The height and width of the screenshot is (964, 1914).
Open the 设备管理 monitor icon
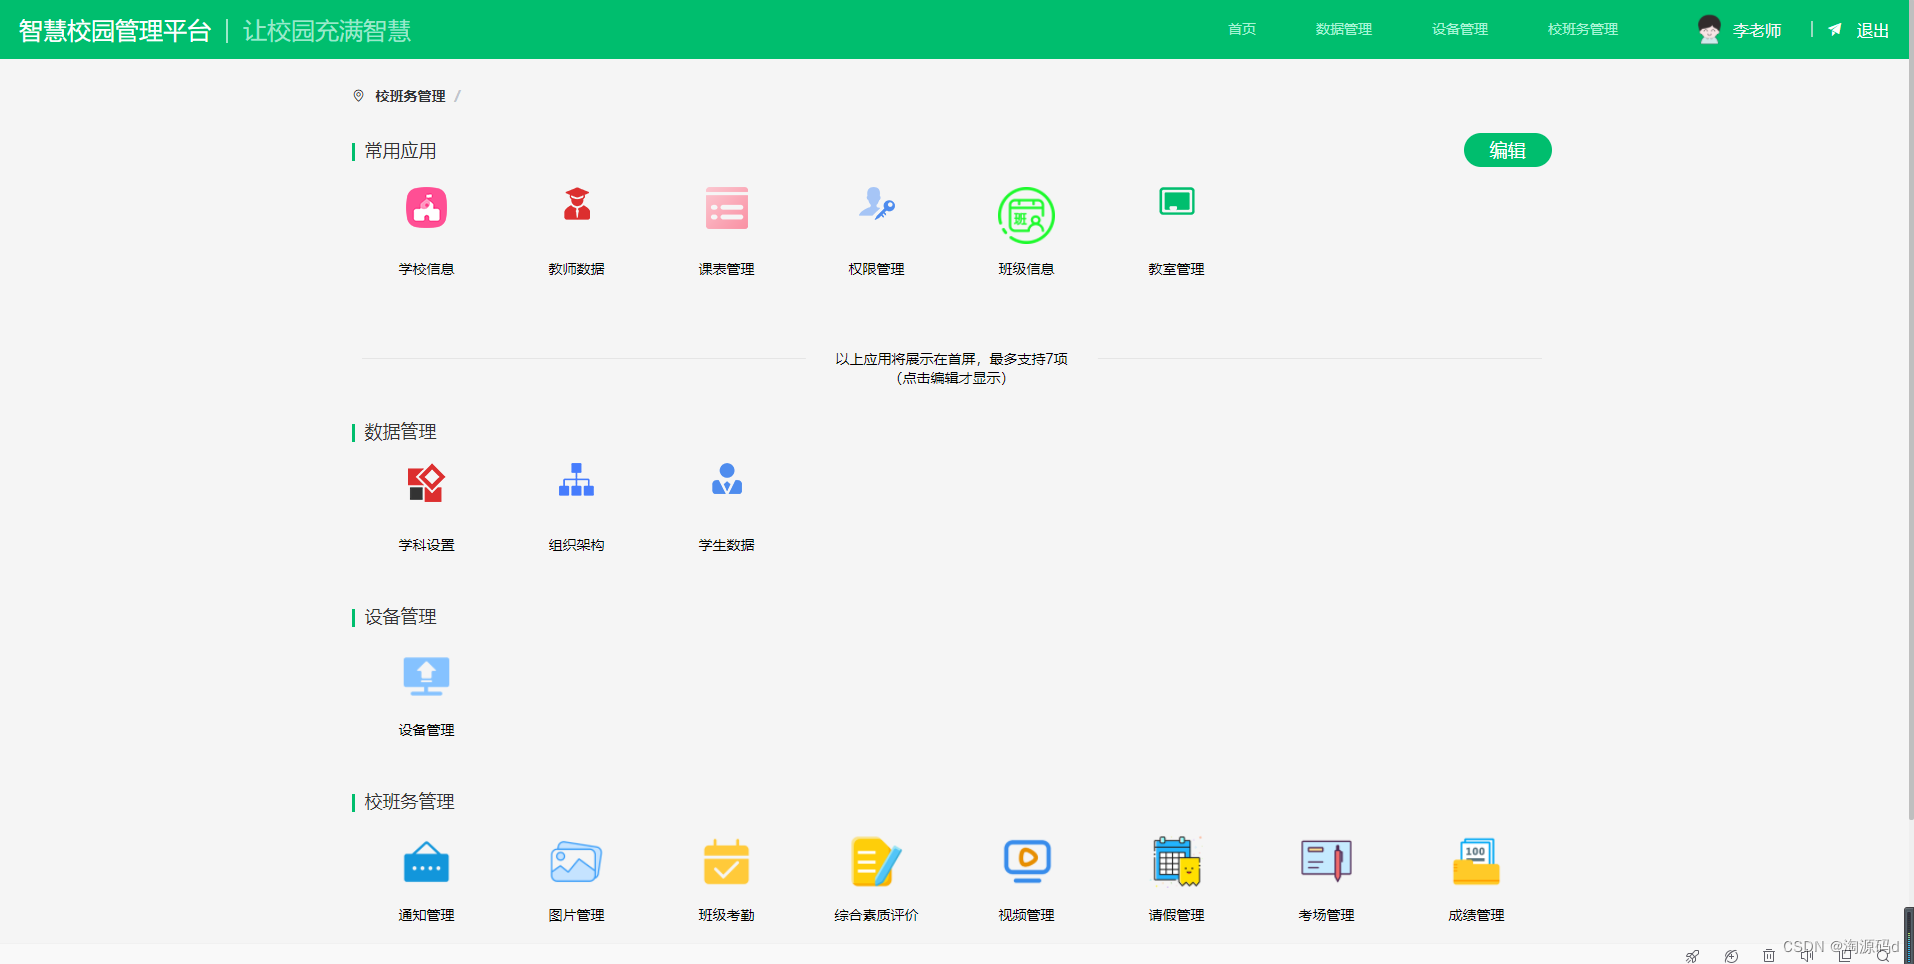click(426, 676)
